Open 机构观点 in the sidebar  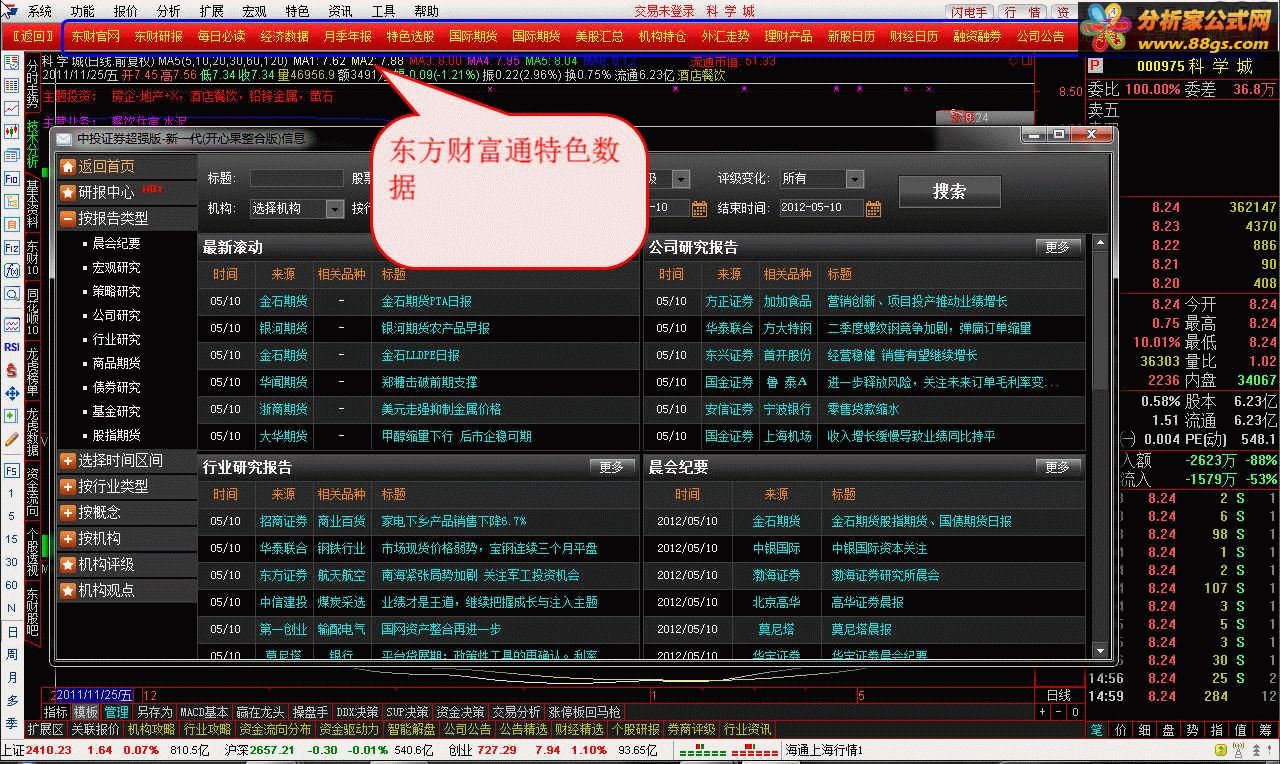106,590
